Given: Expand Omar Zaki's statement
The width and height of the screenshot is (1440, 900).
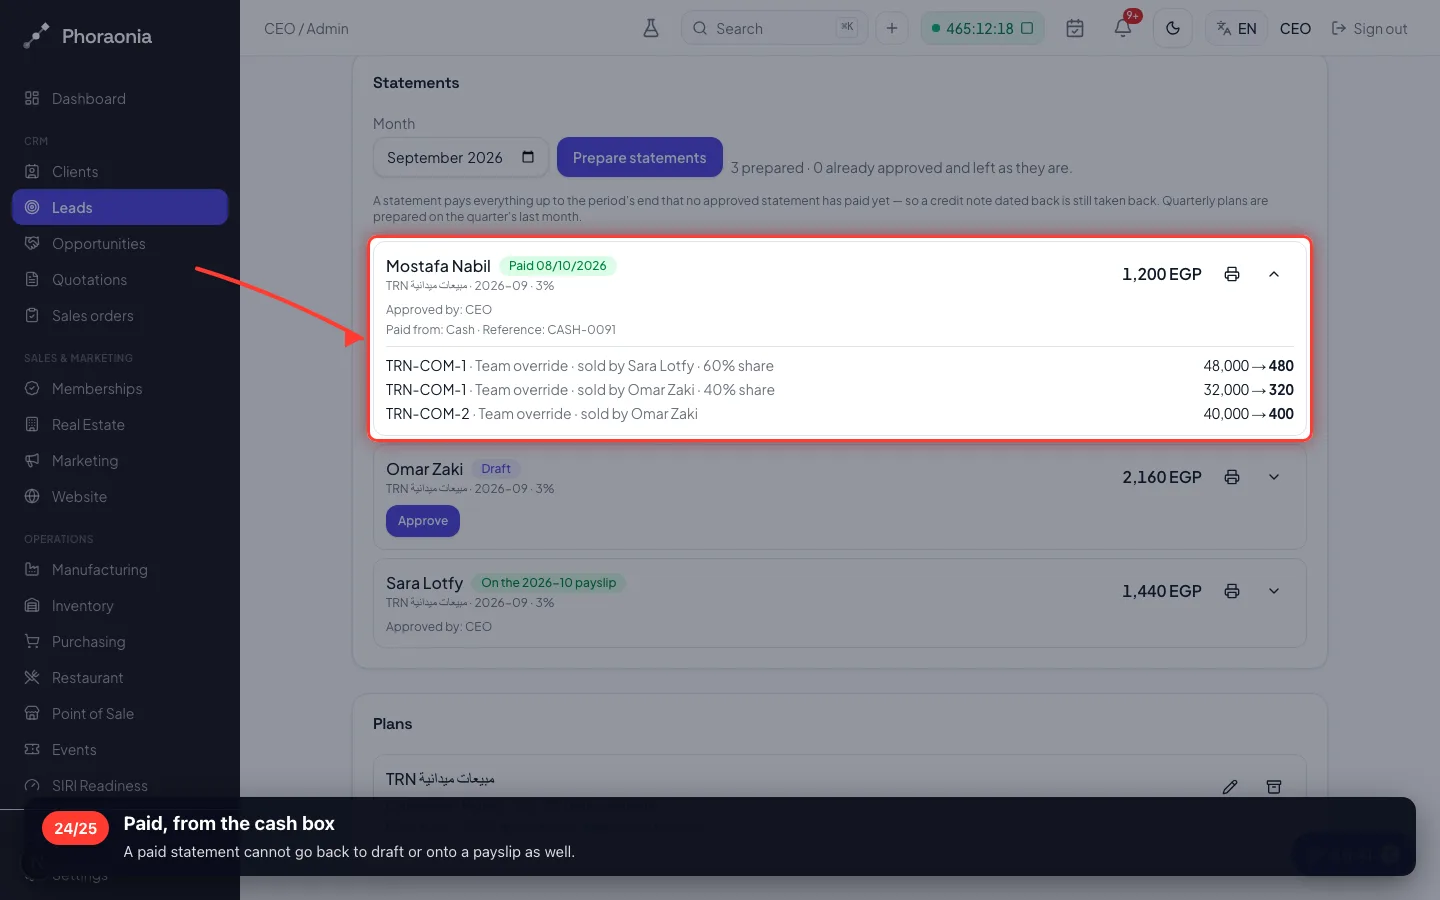Looking at the screenshot, I should pos(1274,477).
